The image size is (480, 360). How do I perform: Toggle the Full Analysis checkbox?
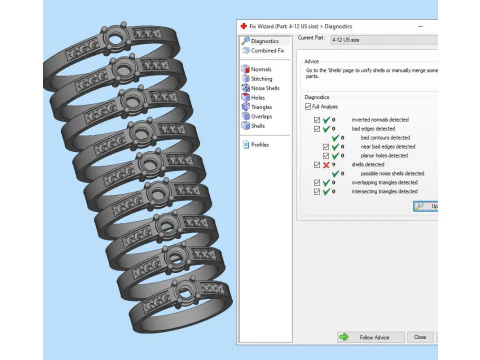[308, 107]
